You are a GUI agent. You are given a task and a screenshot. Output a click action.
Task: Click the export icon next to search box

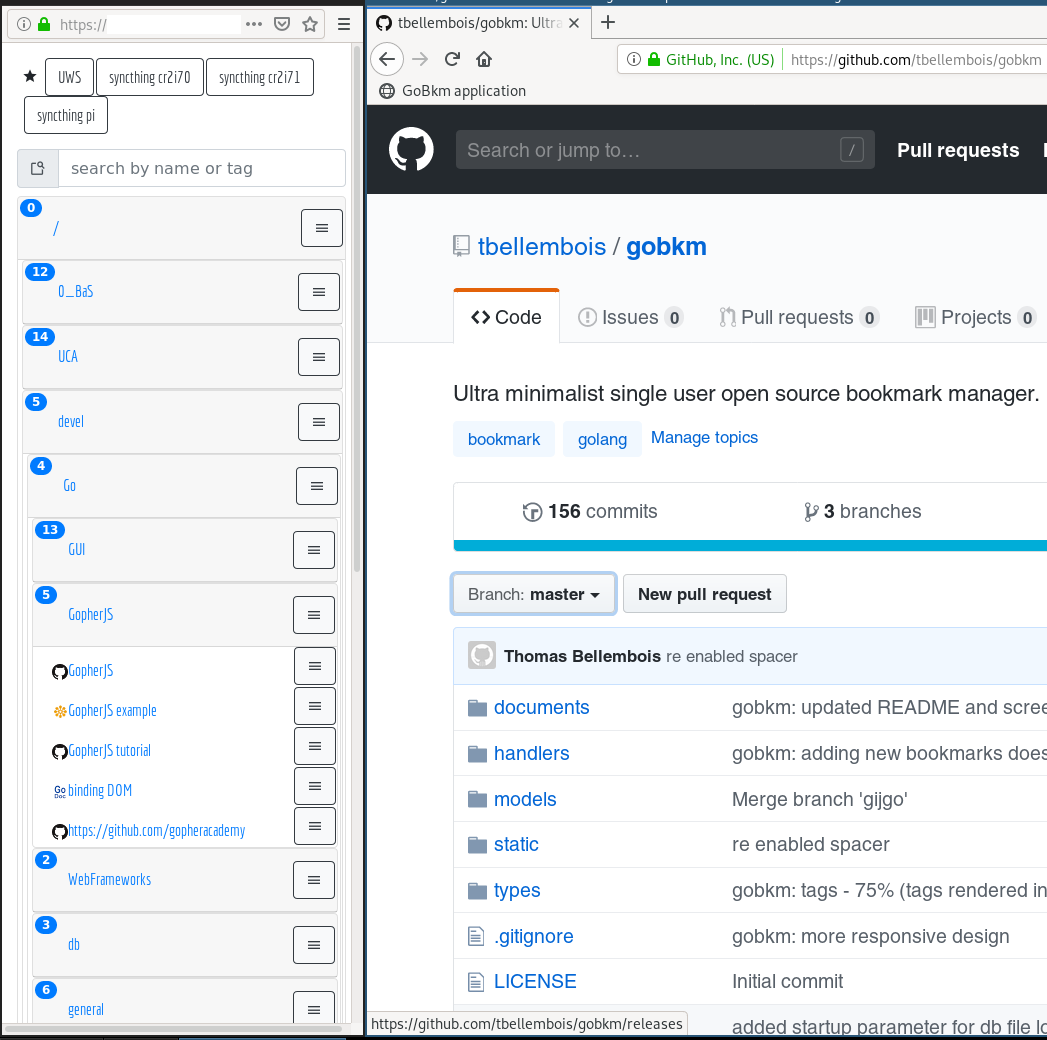click(x=38, y=168)
